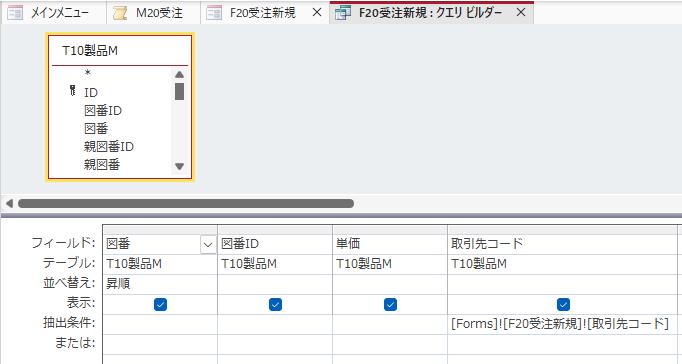
Task: Click the field list vertical scroll thumb
Action: (x=179, y=91)
